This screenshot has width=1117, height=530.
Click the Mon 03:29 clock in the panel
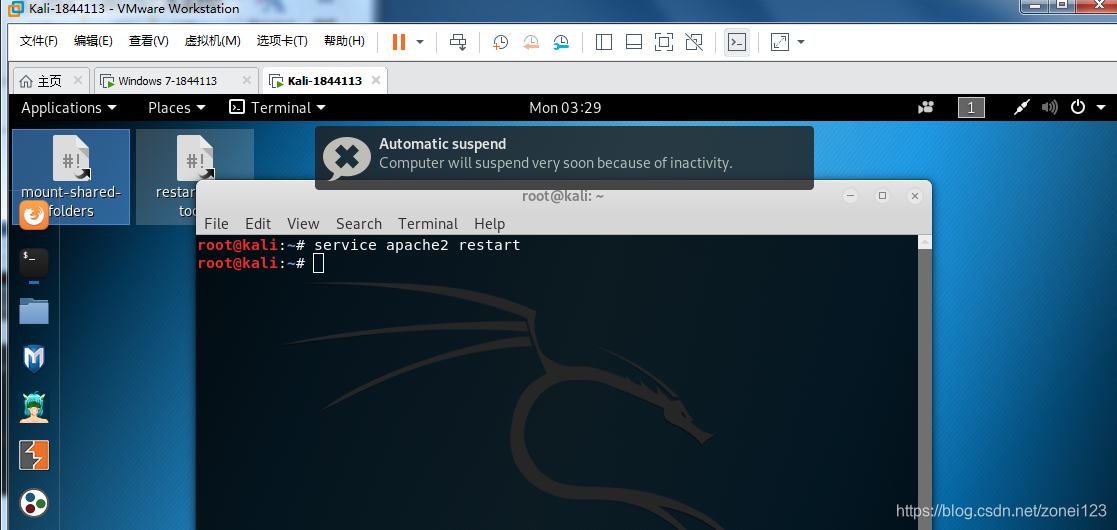click(565, 108)
